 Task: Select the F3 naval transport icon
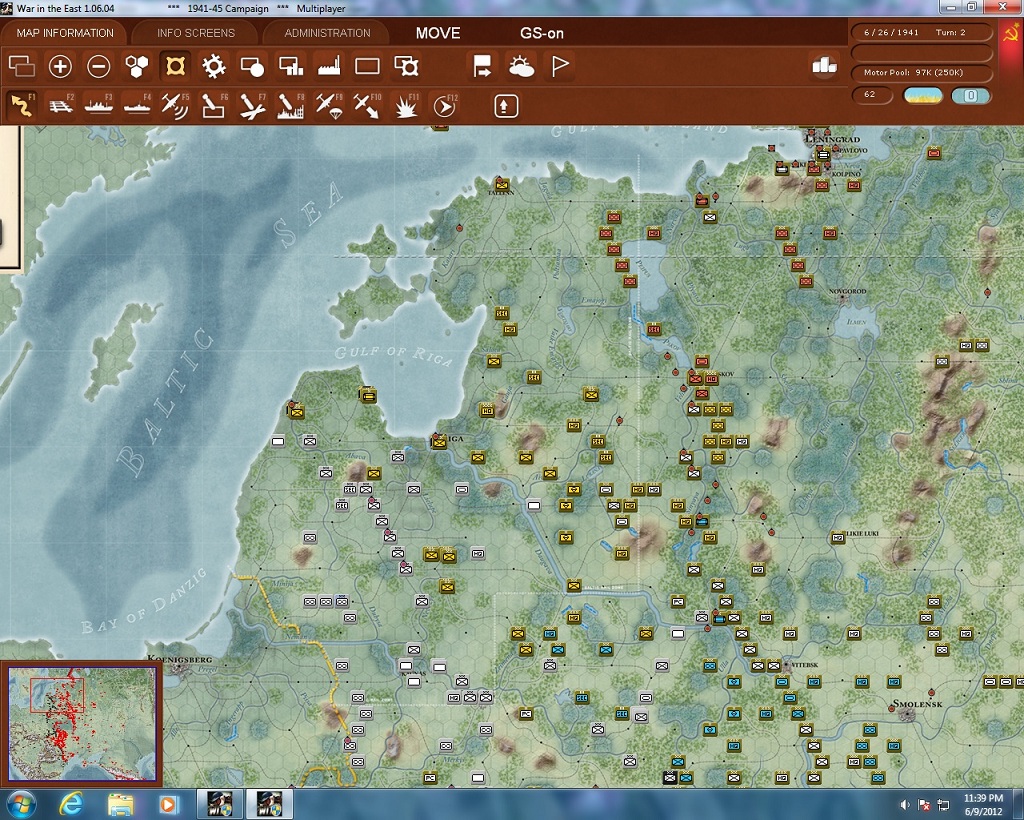pos(99,106)
